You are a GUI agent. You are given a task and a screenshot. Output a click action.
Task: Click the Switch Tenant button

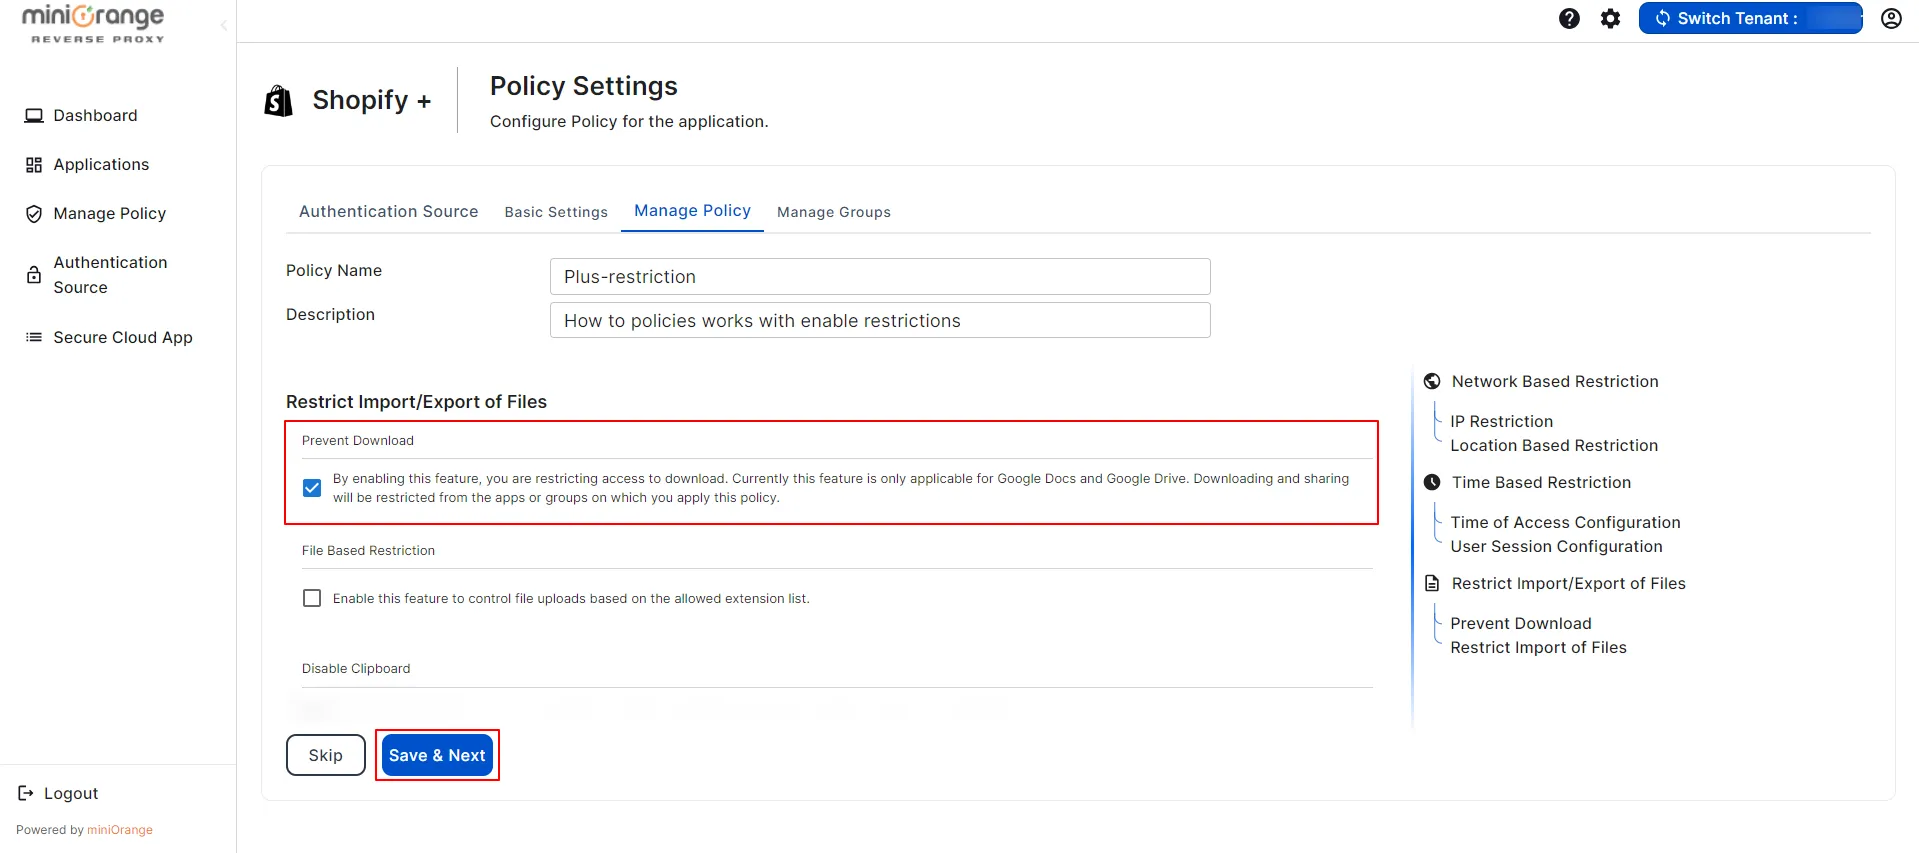[x=1750, y=18]
